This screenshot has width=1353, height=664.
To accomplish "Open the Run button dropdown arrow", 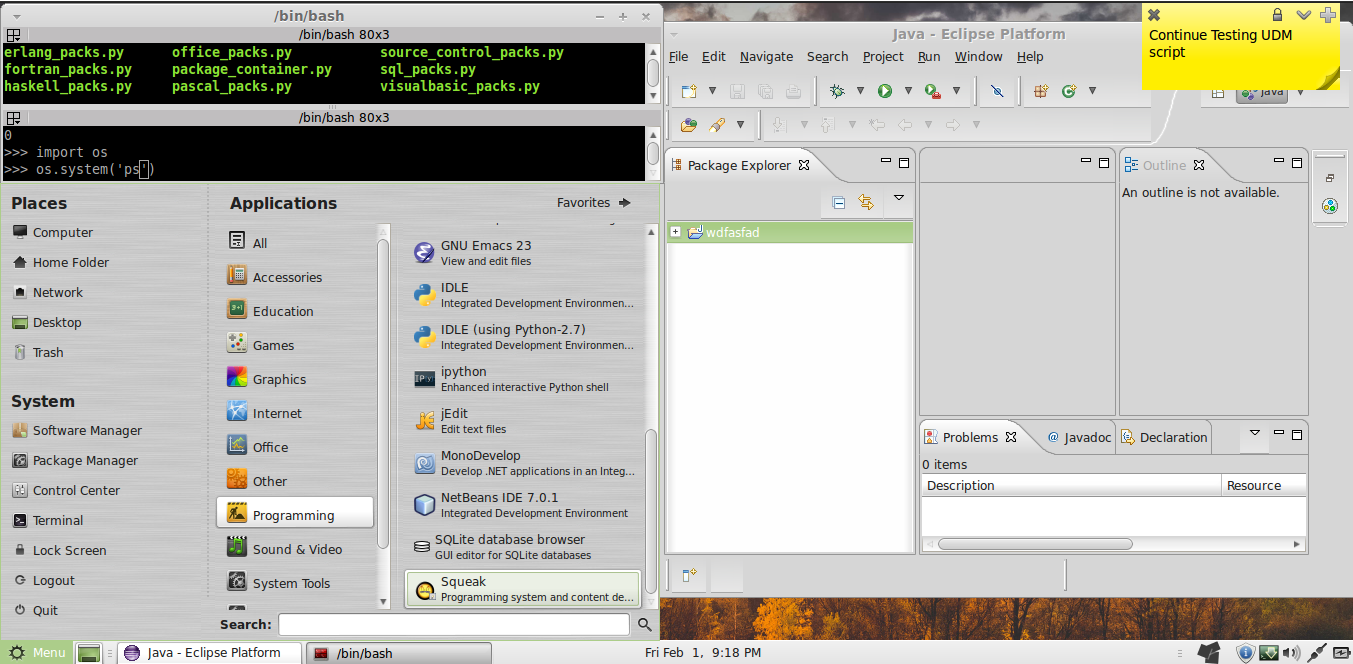I will [x=908, y=90].
